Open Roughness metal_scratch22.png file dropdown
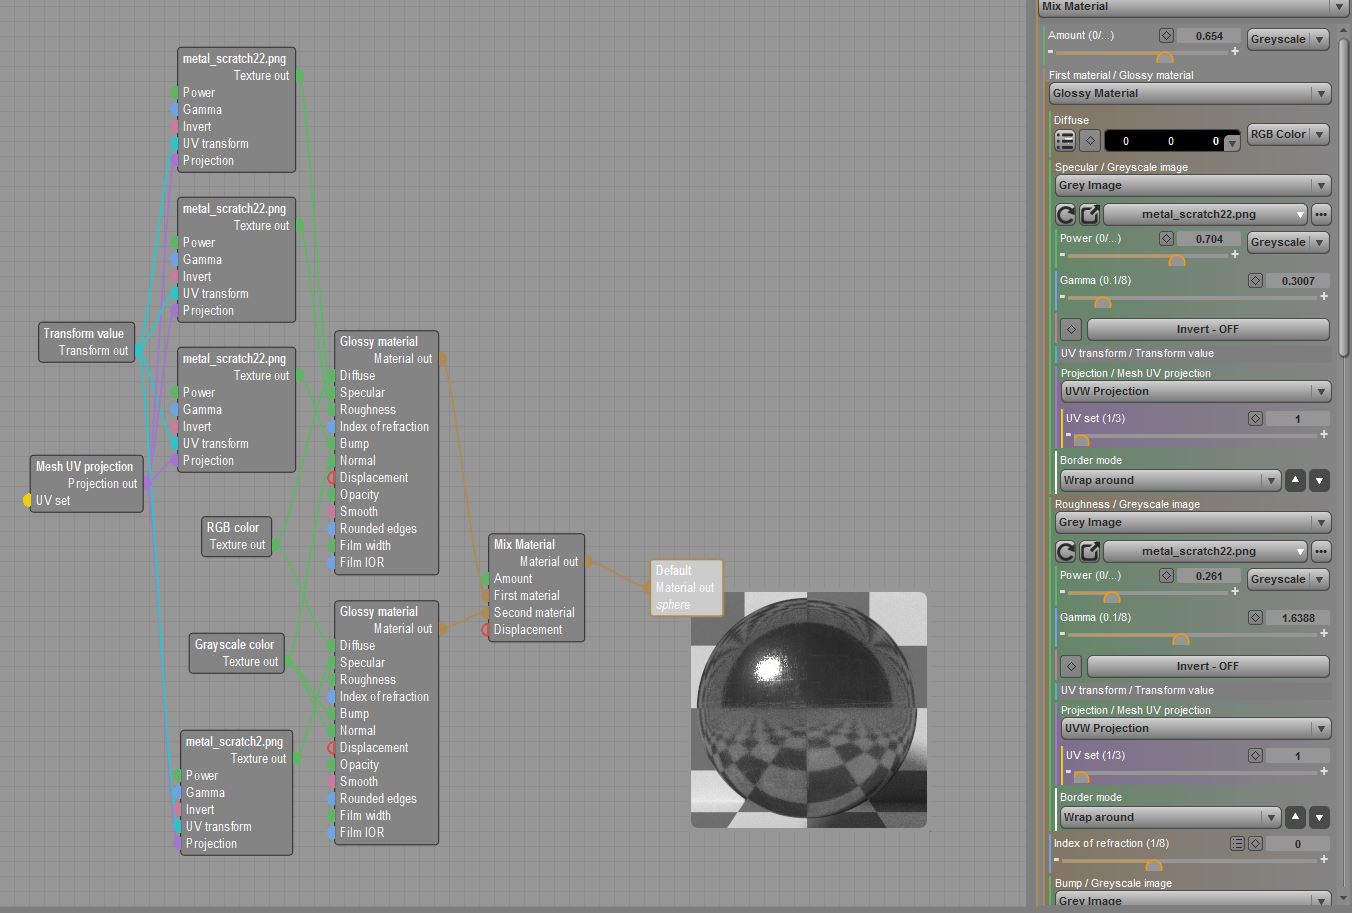This screenshot has width=1352, height=913. pyautogui.click(x=1205, y=551)
